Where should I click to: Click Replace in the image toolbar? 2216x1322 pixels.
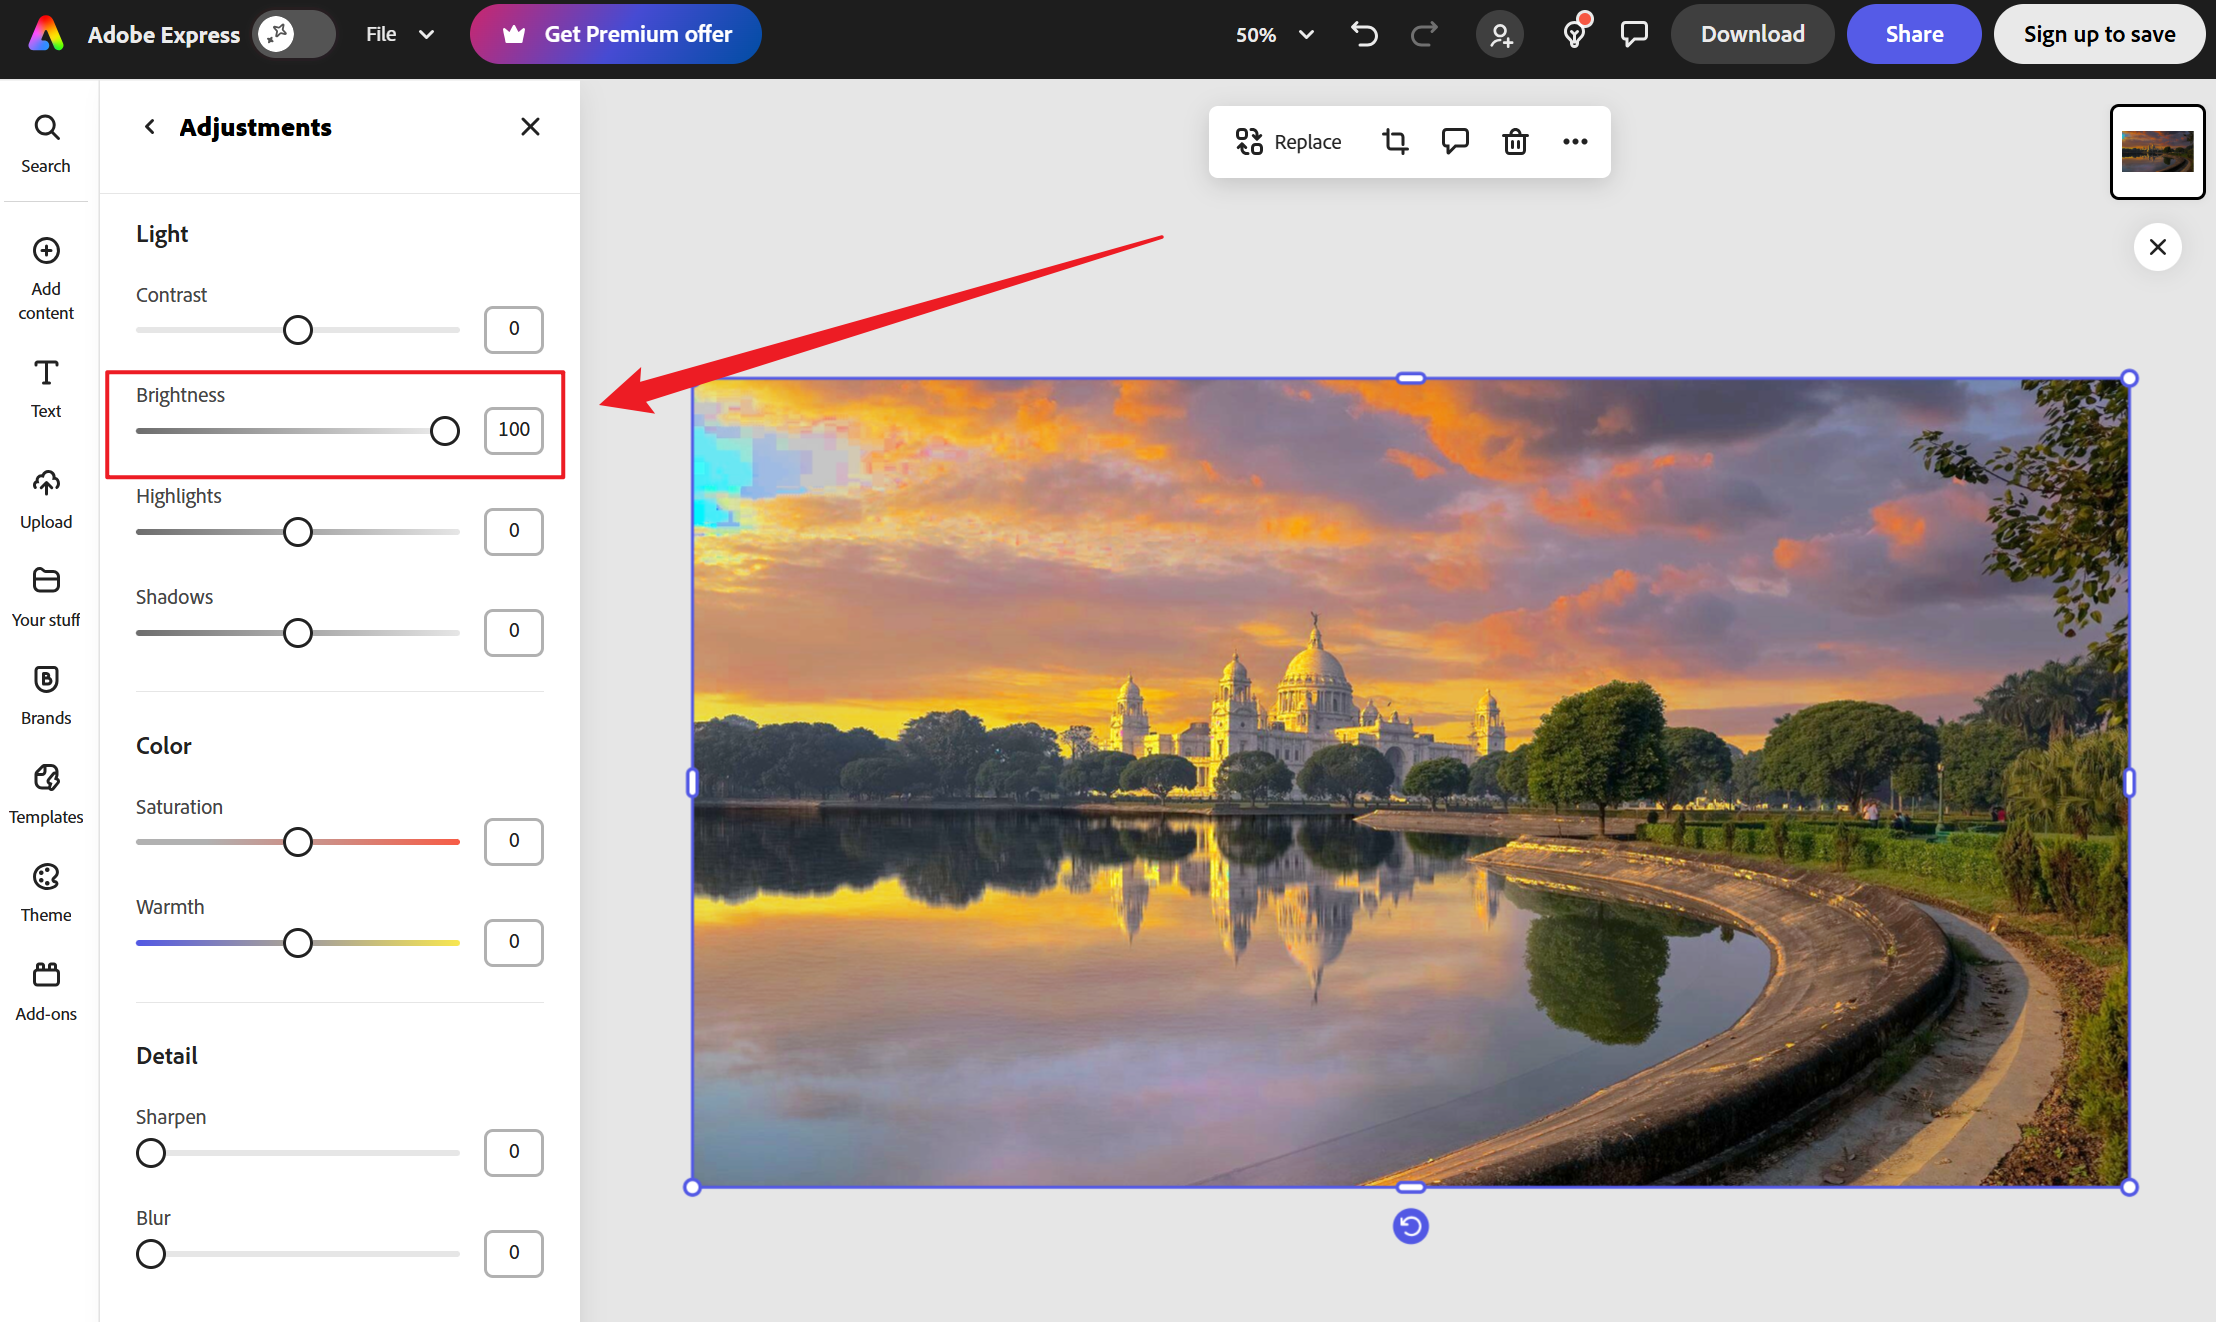1288,142
